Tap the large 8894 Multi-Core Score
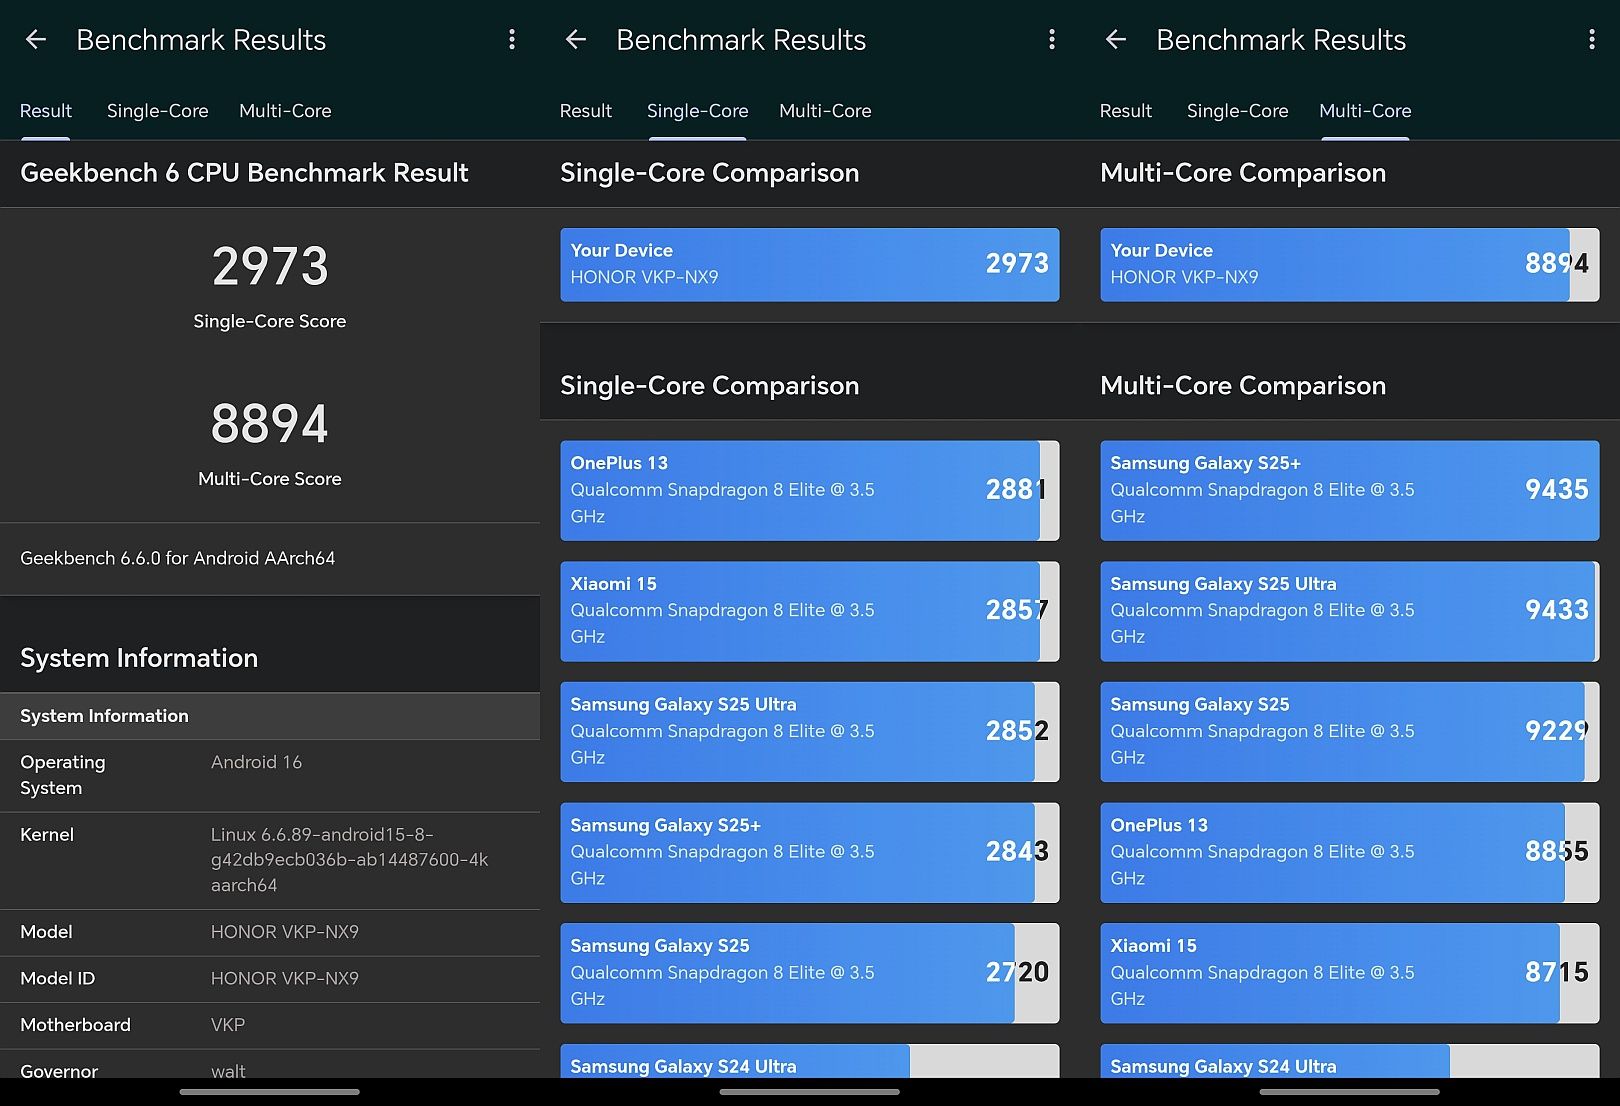1620x1106 pixels. [270, 424]
